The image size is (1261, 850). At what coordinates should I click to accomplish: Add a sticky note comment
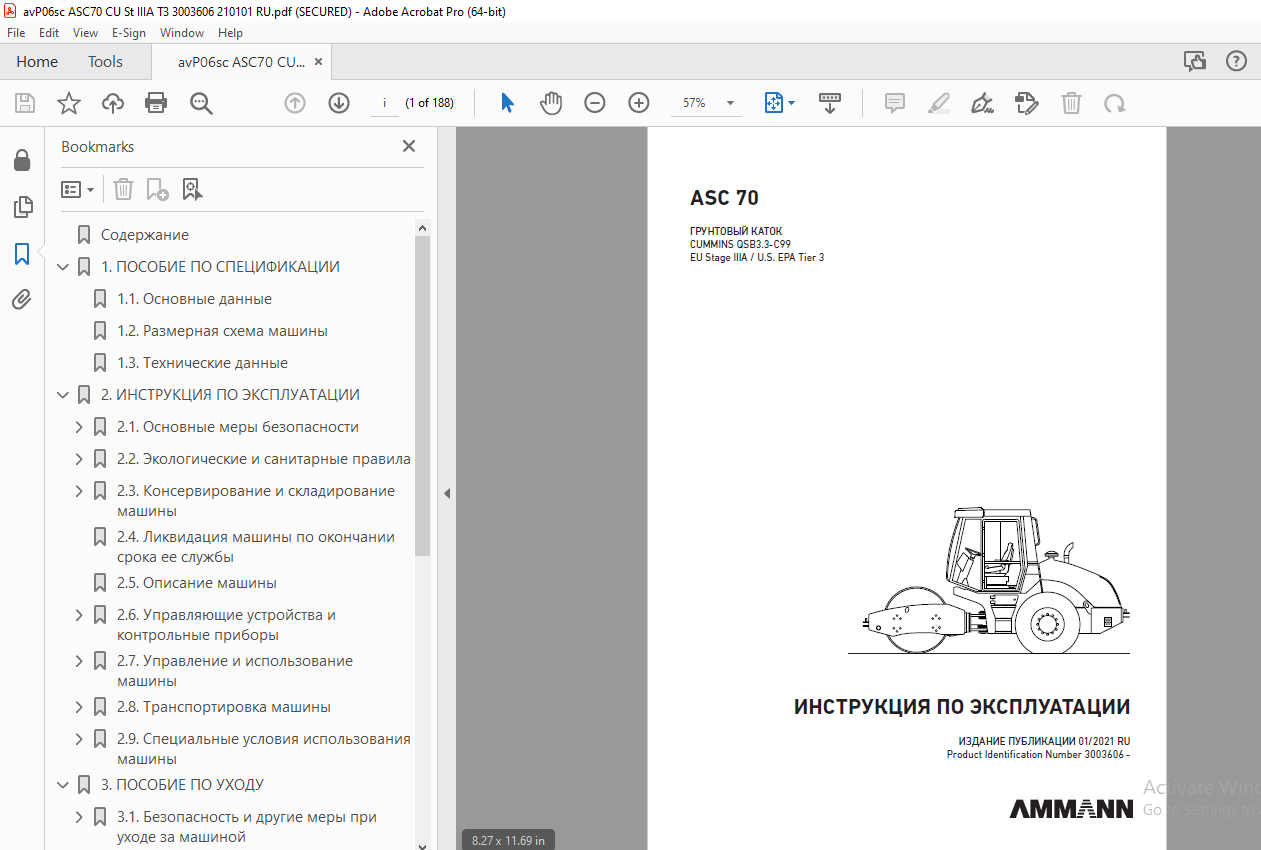(895, 103)
